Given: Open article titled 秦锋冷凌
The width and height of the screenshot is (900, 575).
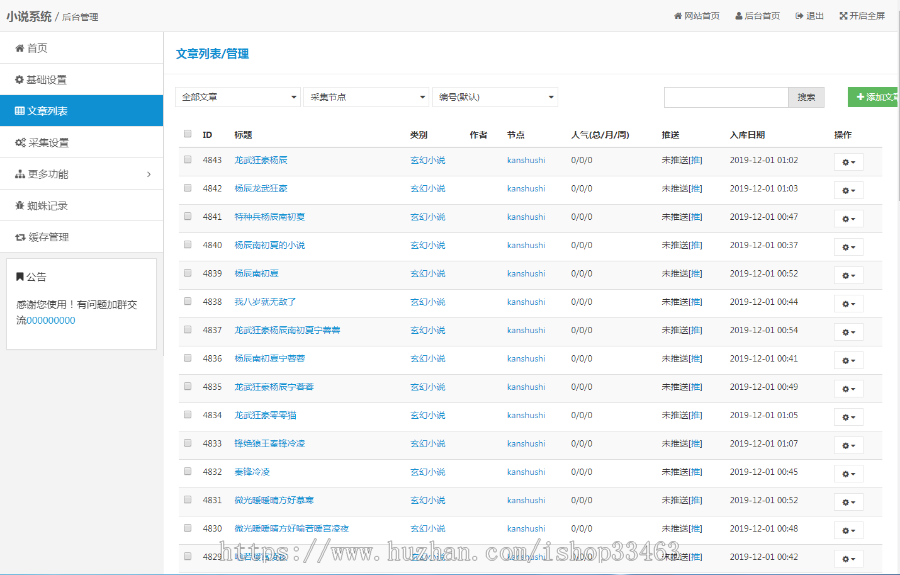Looking at the screenshot, I should click(252, 472).
